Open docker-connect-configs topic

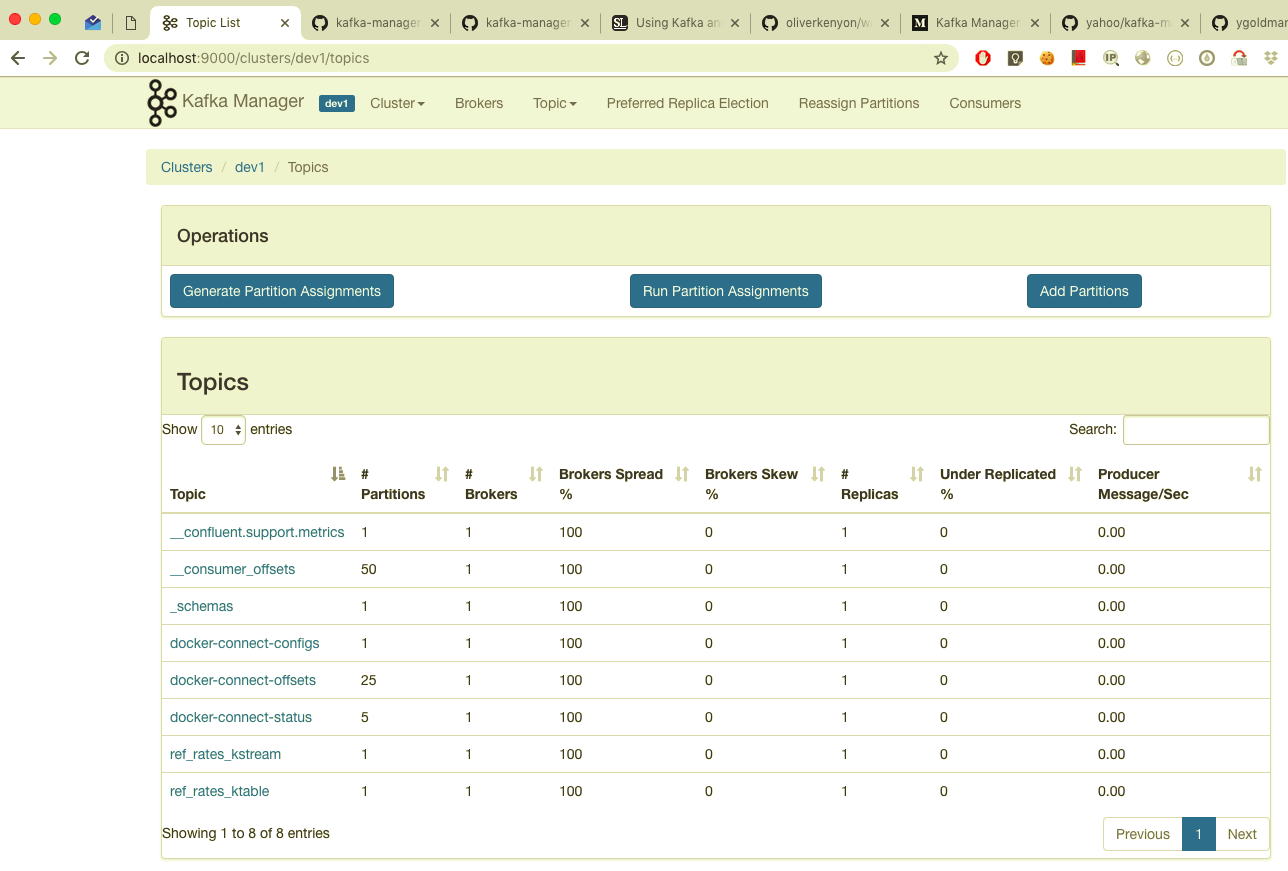point(245,643)
